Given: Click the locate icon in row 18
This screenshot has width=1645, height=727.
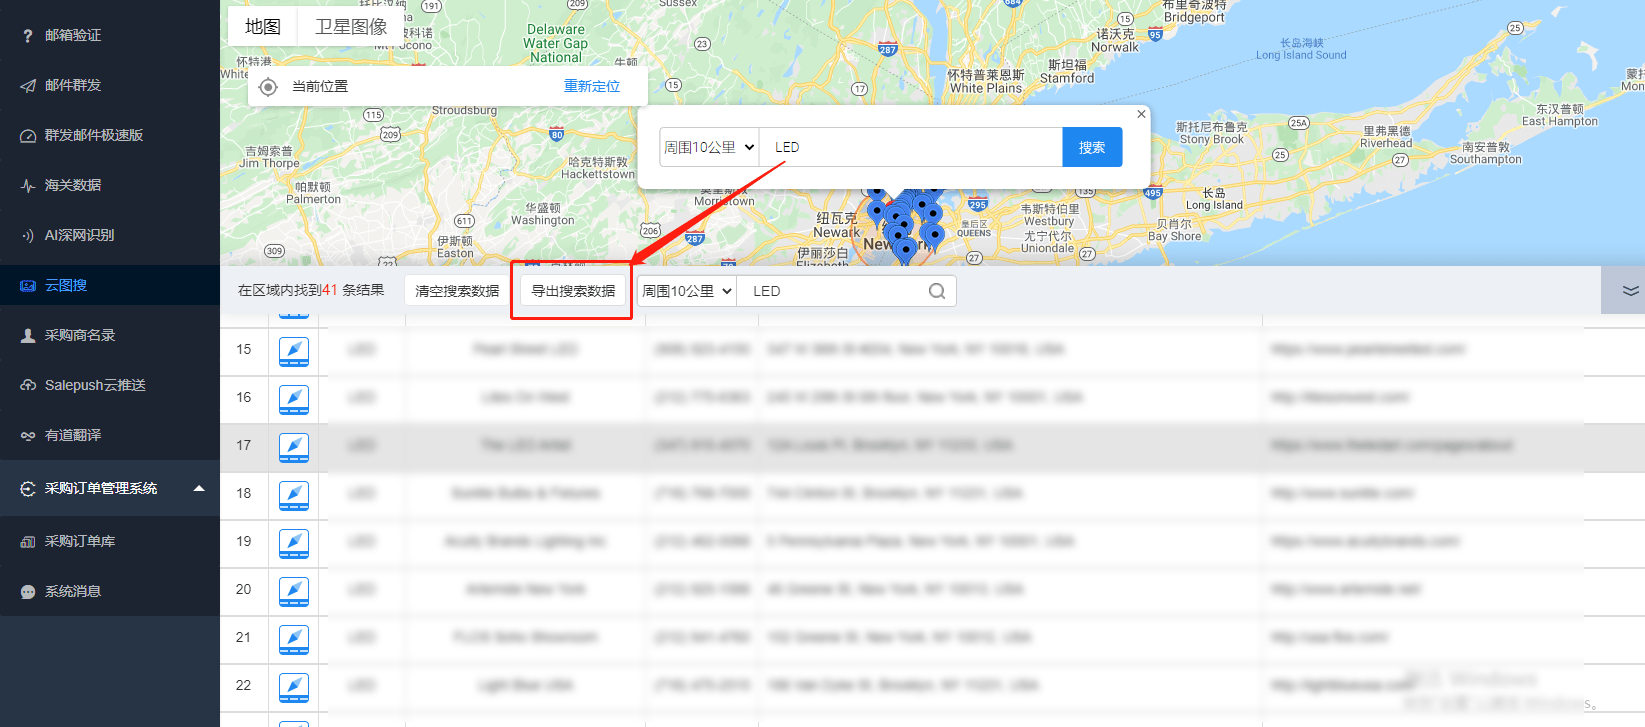Looking at the screenshot, I should tap(294, 495).
